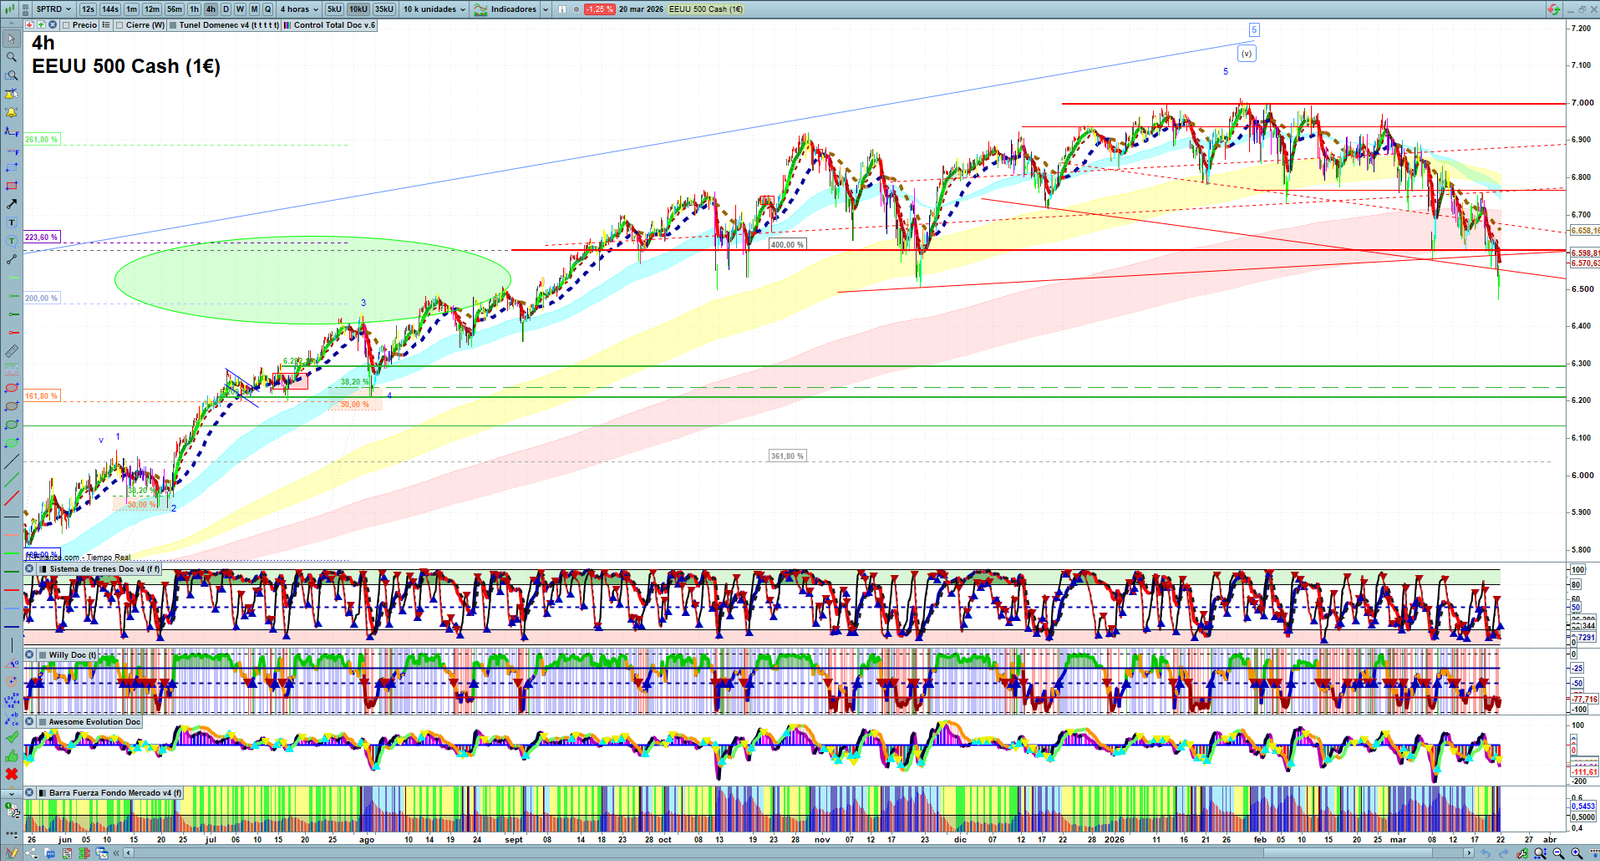1600x861 pixels.
Task: Close the Sistema de trenes Doc v4 panel
Action: tap(30, 569)
